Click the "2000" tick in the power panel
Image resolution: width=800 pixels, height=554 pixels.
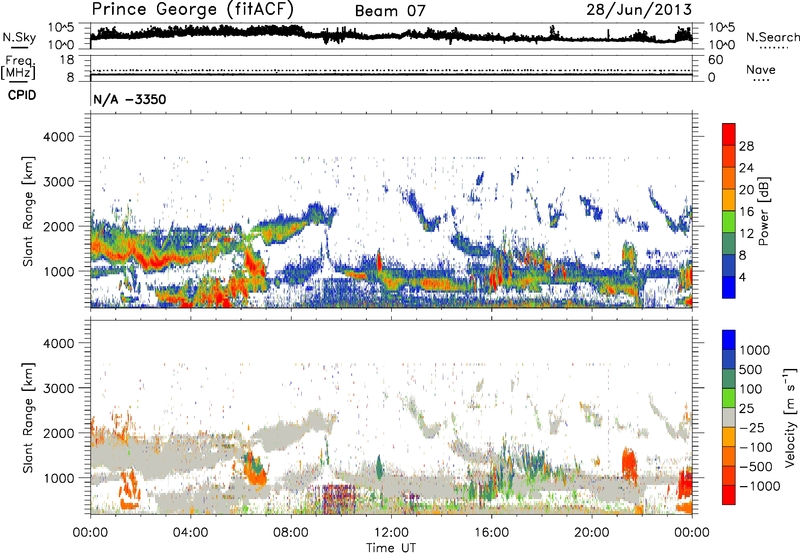coord(59,226)
